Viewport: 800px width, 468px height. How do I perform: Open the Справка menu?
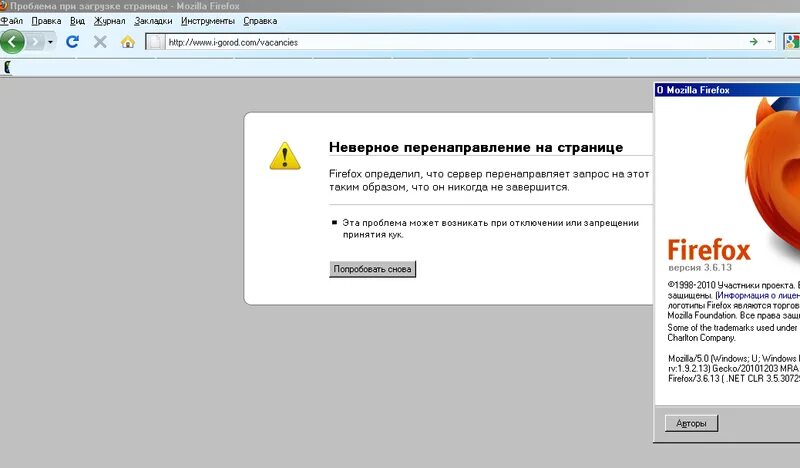pos(260,21)
